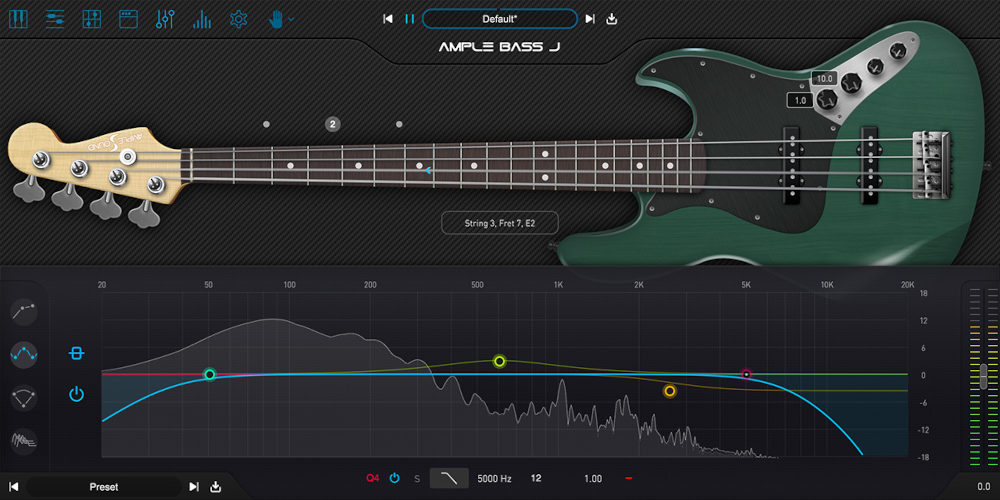Click the 5000 Hz frequency value
1000x500 pixels.
point(494,478)
